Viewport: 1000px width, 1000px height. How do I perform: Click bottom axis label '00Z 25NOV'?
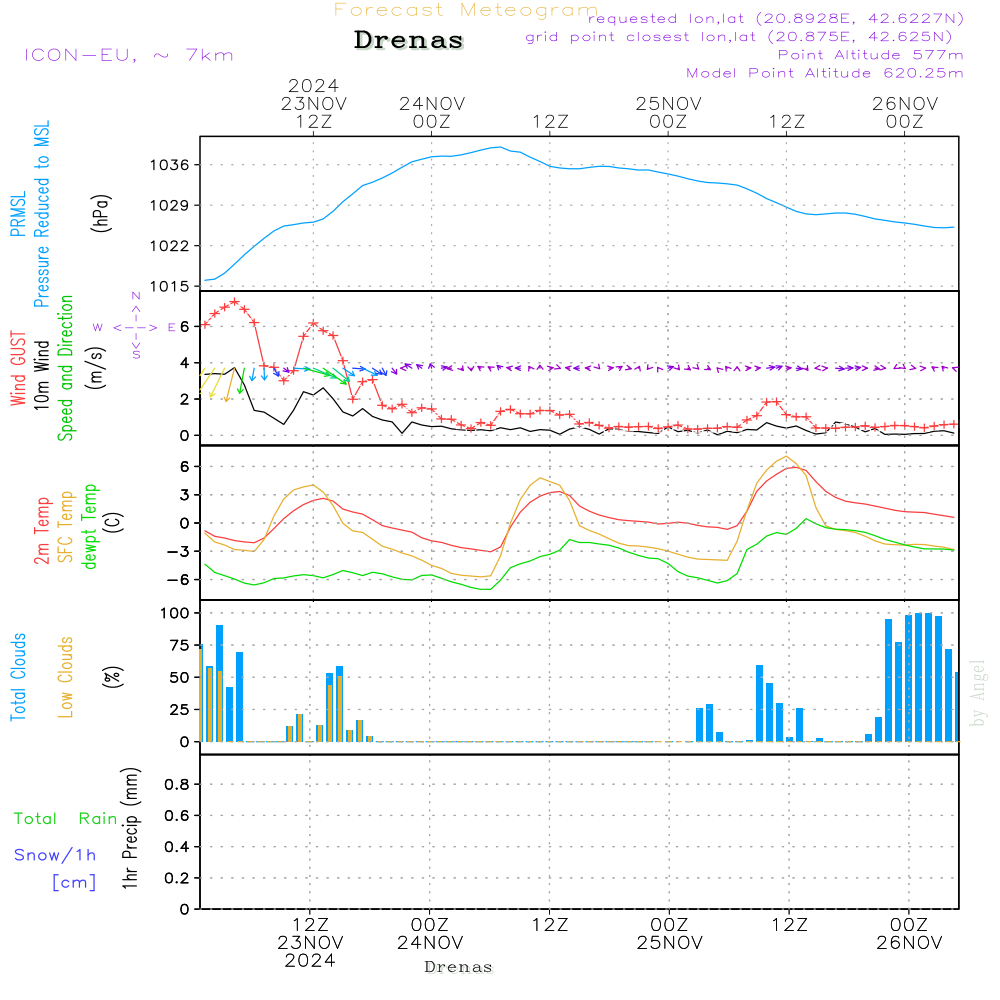coord(670,934)
